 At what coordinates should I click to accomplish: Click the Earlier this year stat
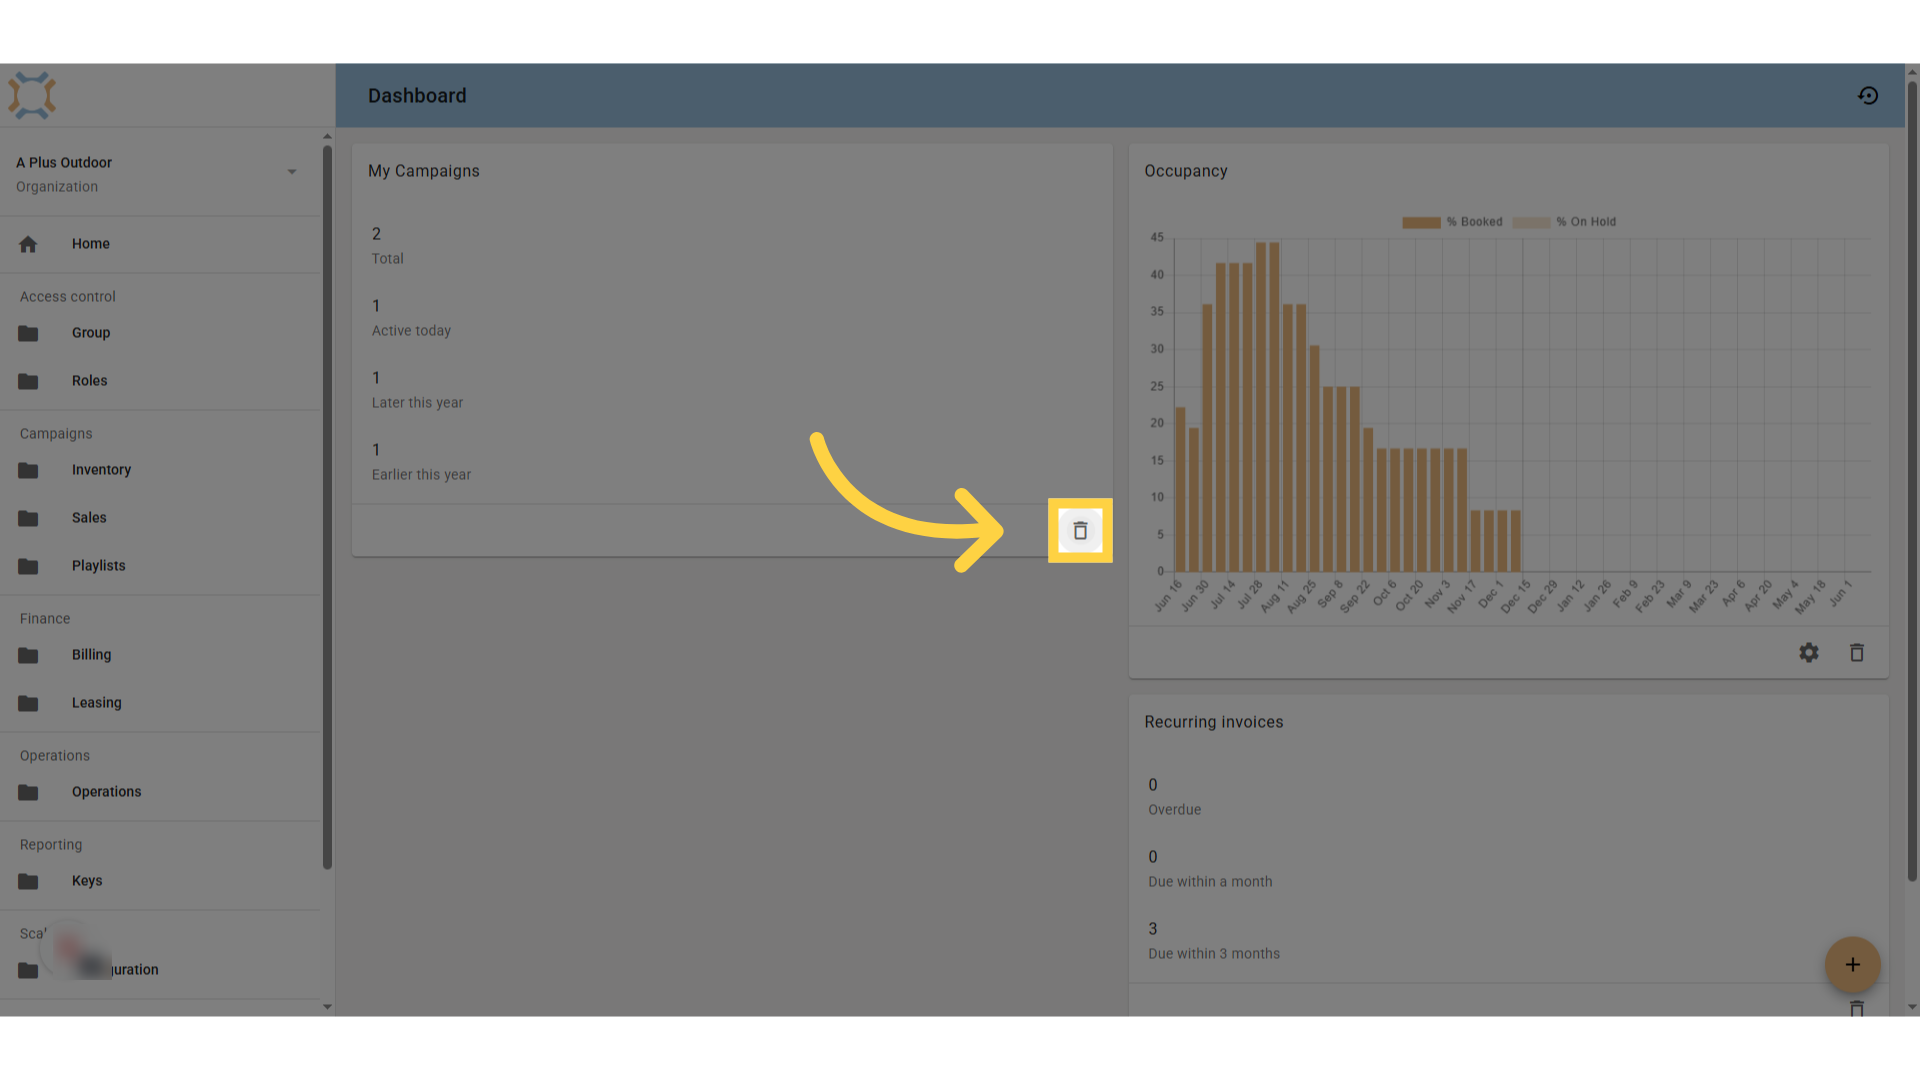click(x=421, y=462)
